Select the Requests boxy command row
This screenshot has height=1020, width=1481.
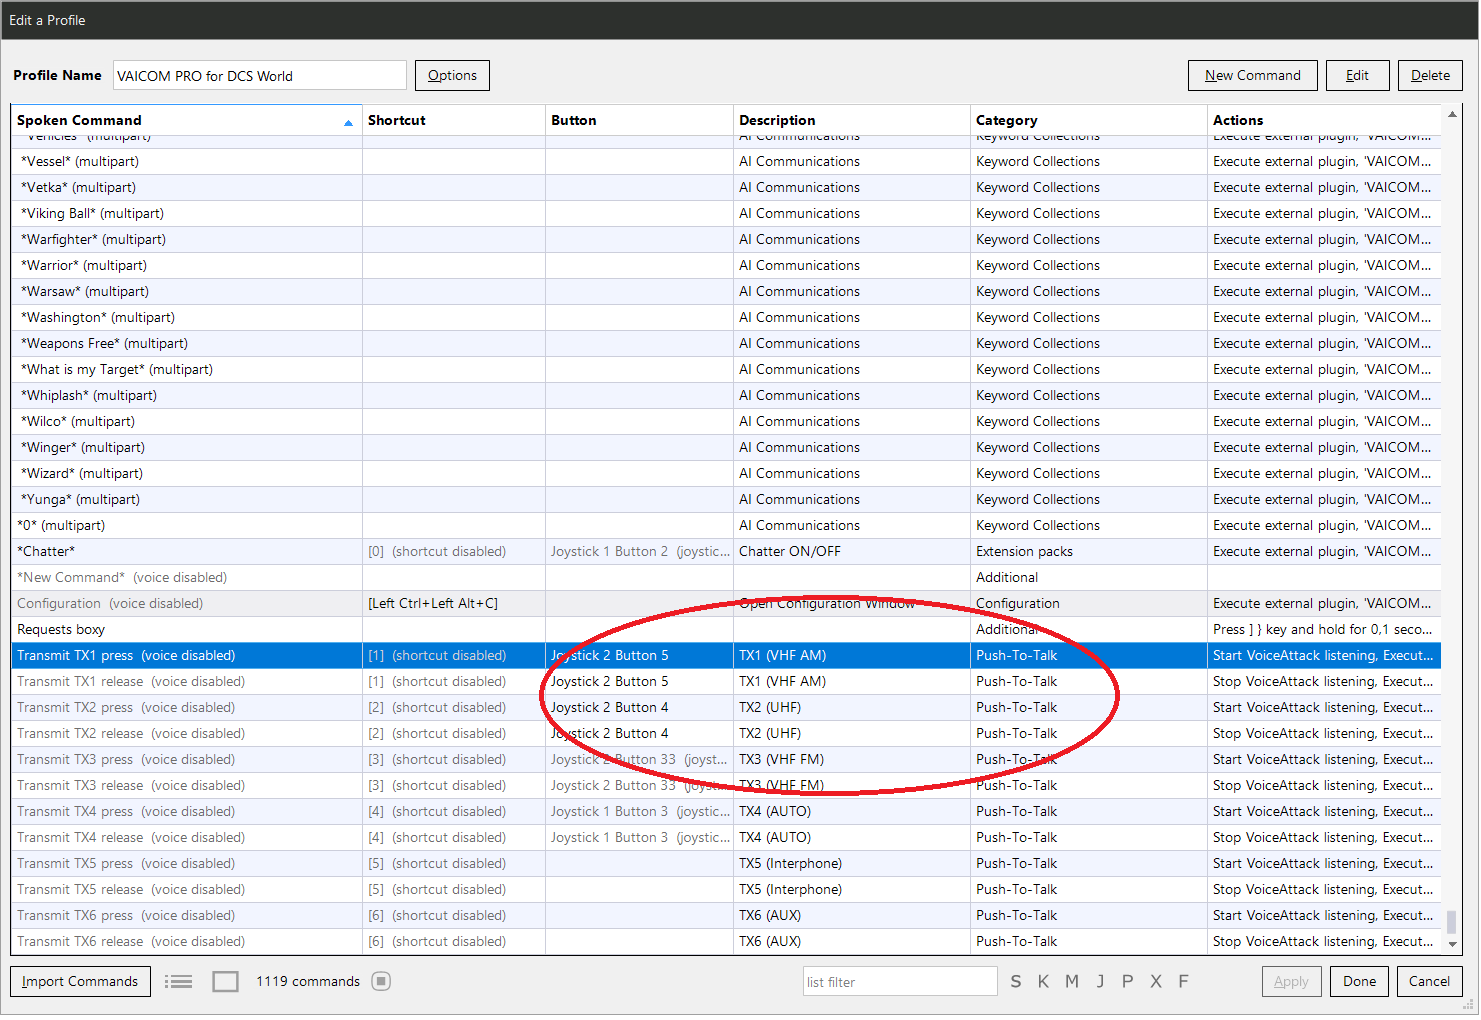point(726,629)
